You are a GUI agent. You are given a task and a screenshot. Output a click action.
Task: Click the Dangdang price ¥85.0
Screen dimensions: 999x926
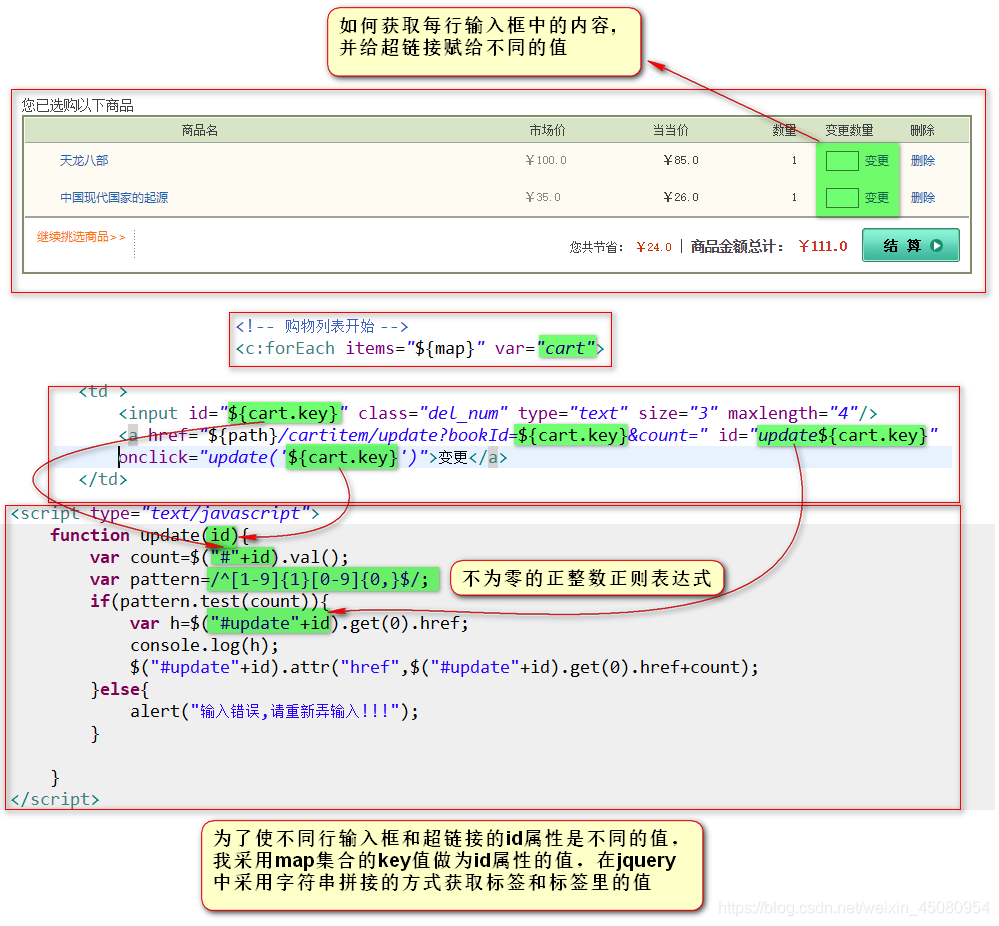(681, 160)
